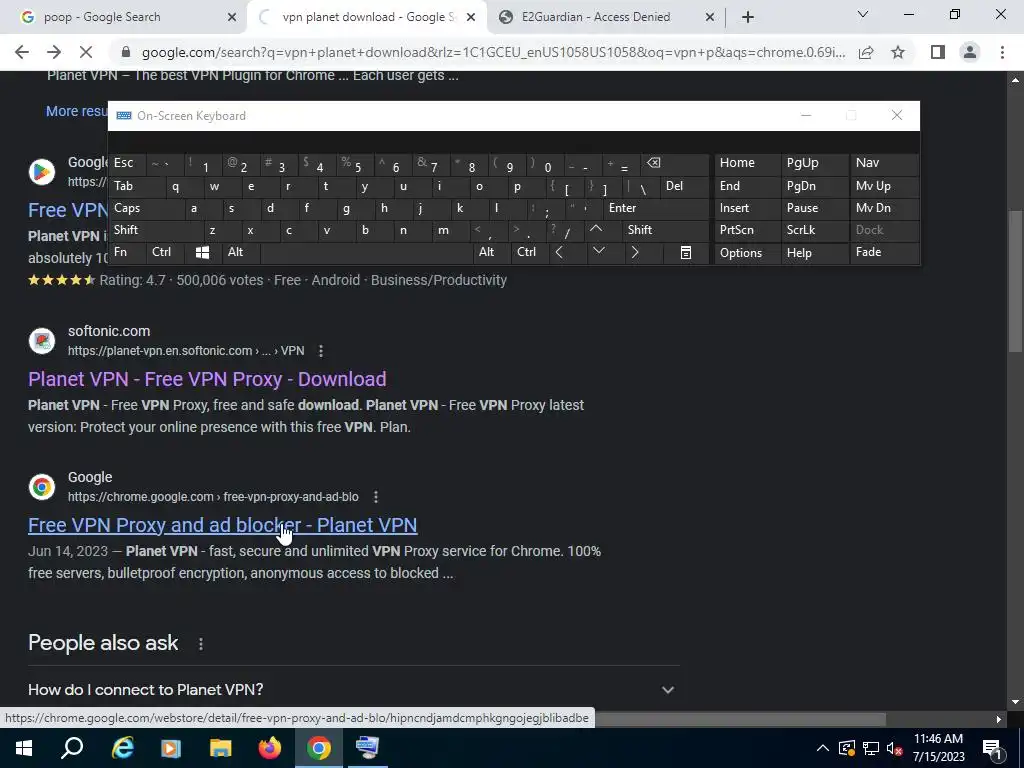
Task: Switch to the 'poop - Google Search' tab
Action: click(x=124, y=17)
